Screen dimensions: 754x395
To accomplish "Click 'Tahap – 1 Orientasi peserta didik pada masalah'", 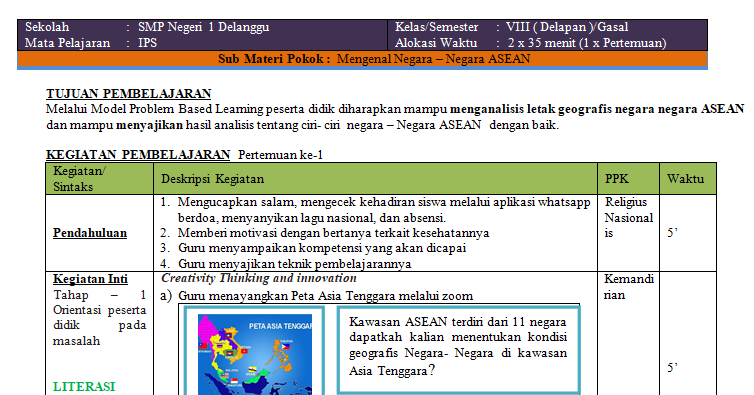I will click(100, 318).
